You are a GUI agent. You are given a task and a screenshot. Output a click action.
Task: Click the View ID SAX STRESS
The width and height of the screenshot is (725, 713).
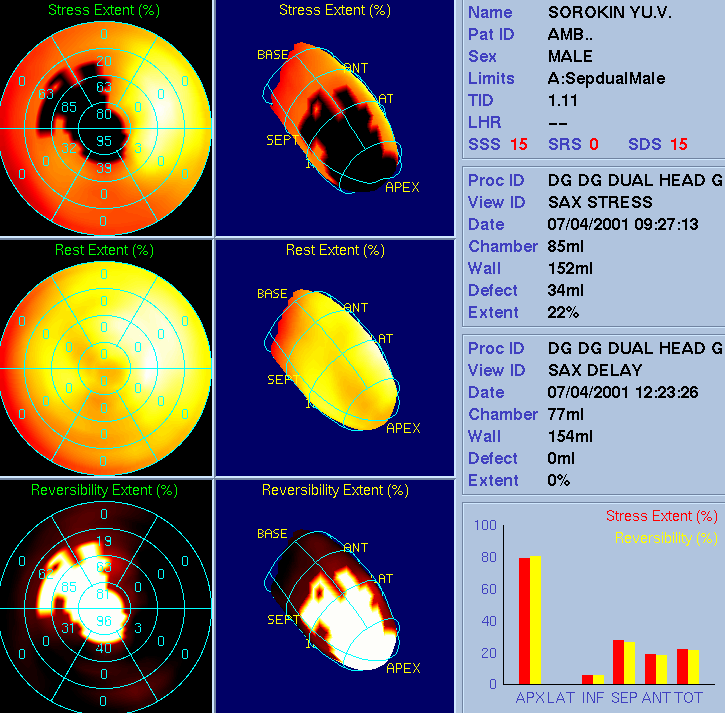point(600,202)
